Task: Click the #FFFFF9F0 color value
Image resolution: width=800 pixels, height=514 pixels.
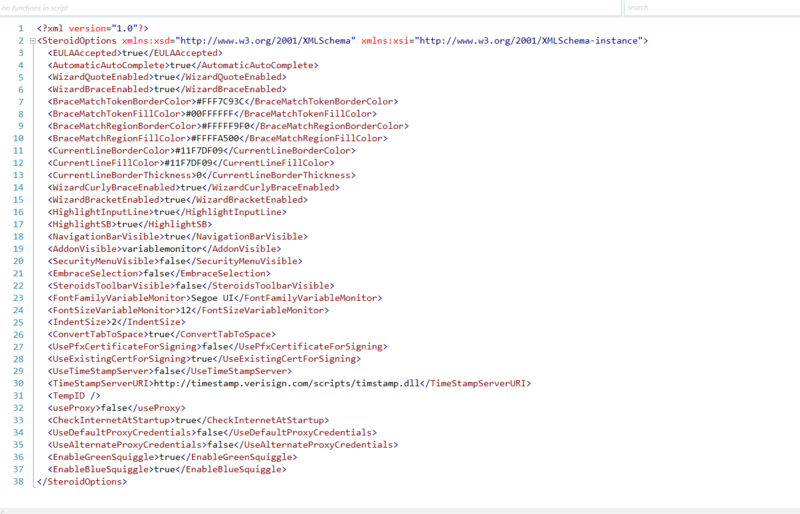Action: coord(226,126)
